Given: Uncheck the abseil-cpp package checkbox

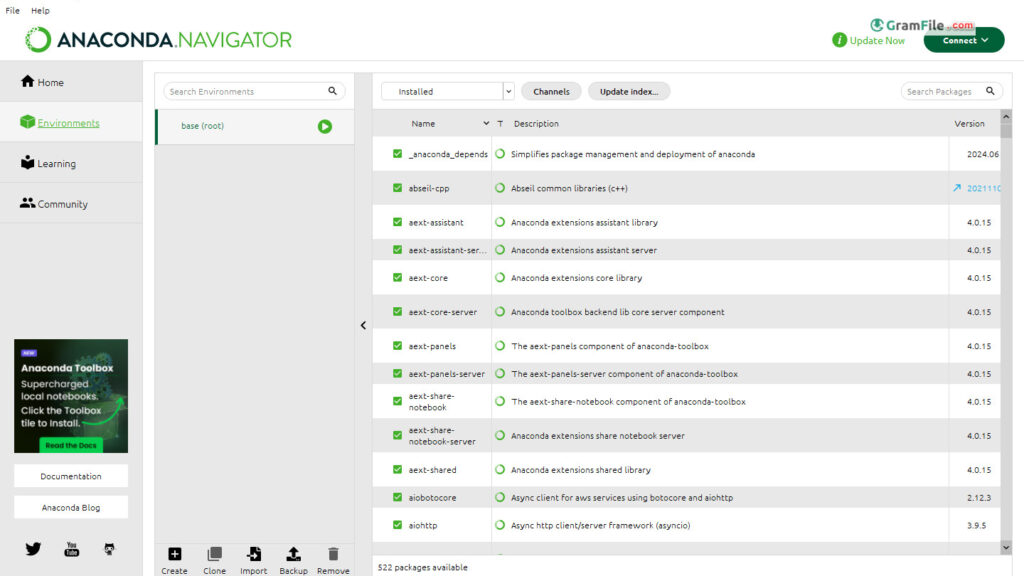Looking at the screenshot, I should point(398,188).
